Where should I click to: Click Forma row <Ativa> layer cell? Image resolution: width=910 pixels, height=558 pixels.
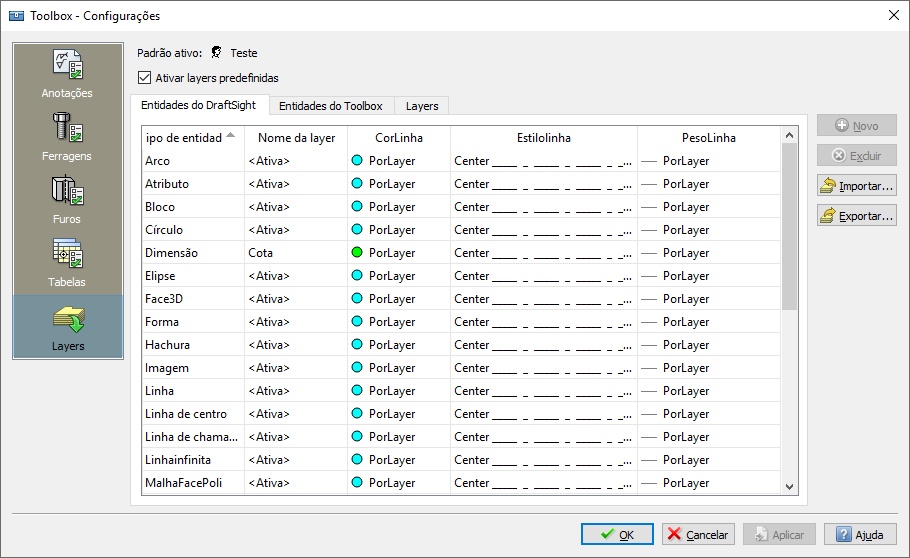[x=296, y=322]
